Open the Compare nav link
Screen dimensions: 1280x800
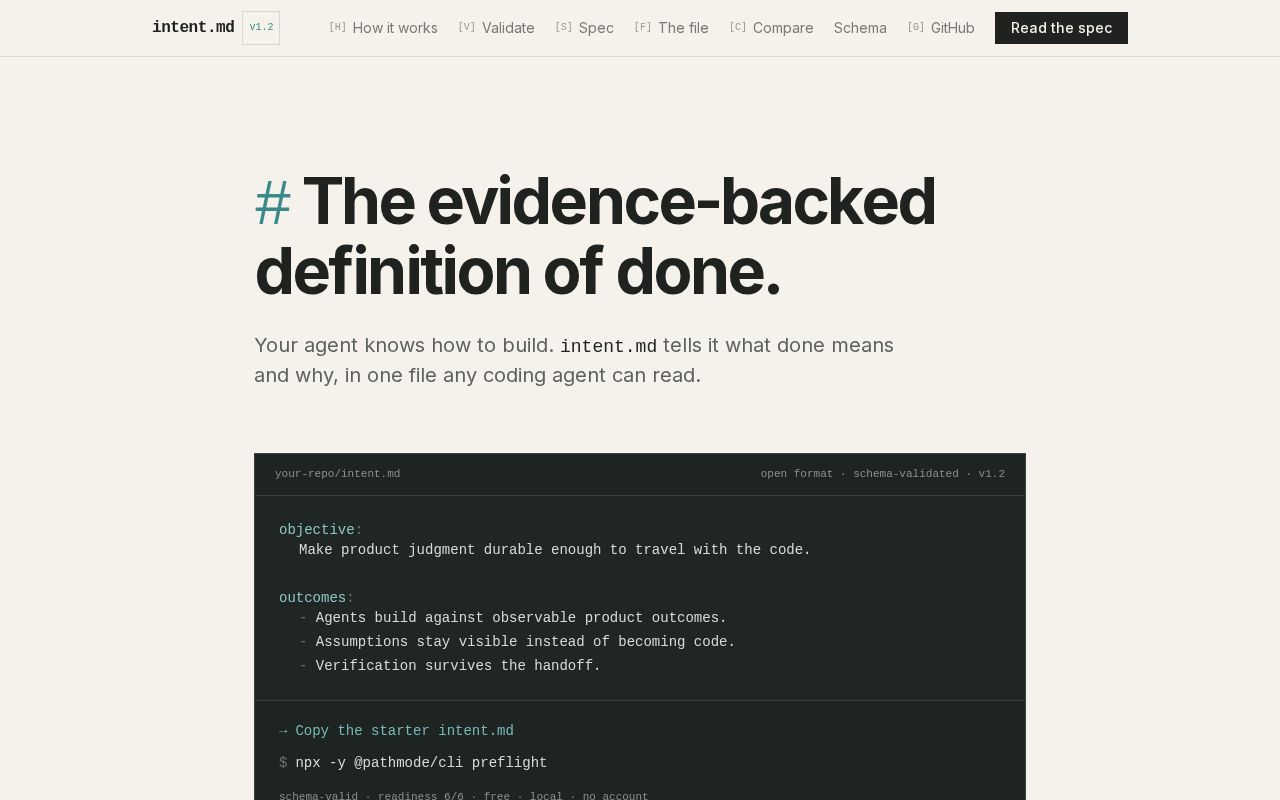pyautogui.click(x=771, y=28)
